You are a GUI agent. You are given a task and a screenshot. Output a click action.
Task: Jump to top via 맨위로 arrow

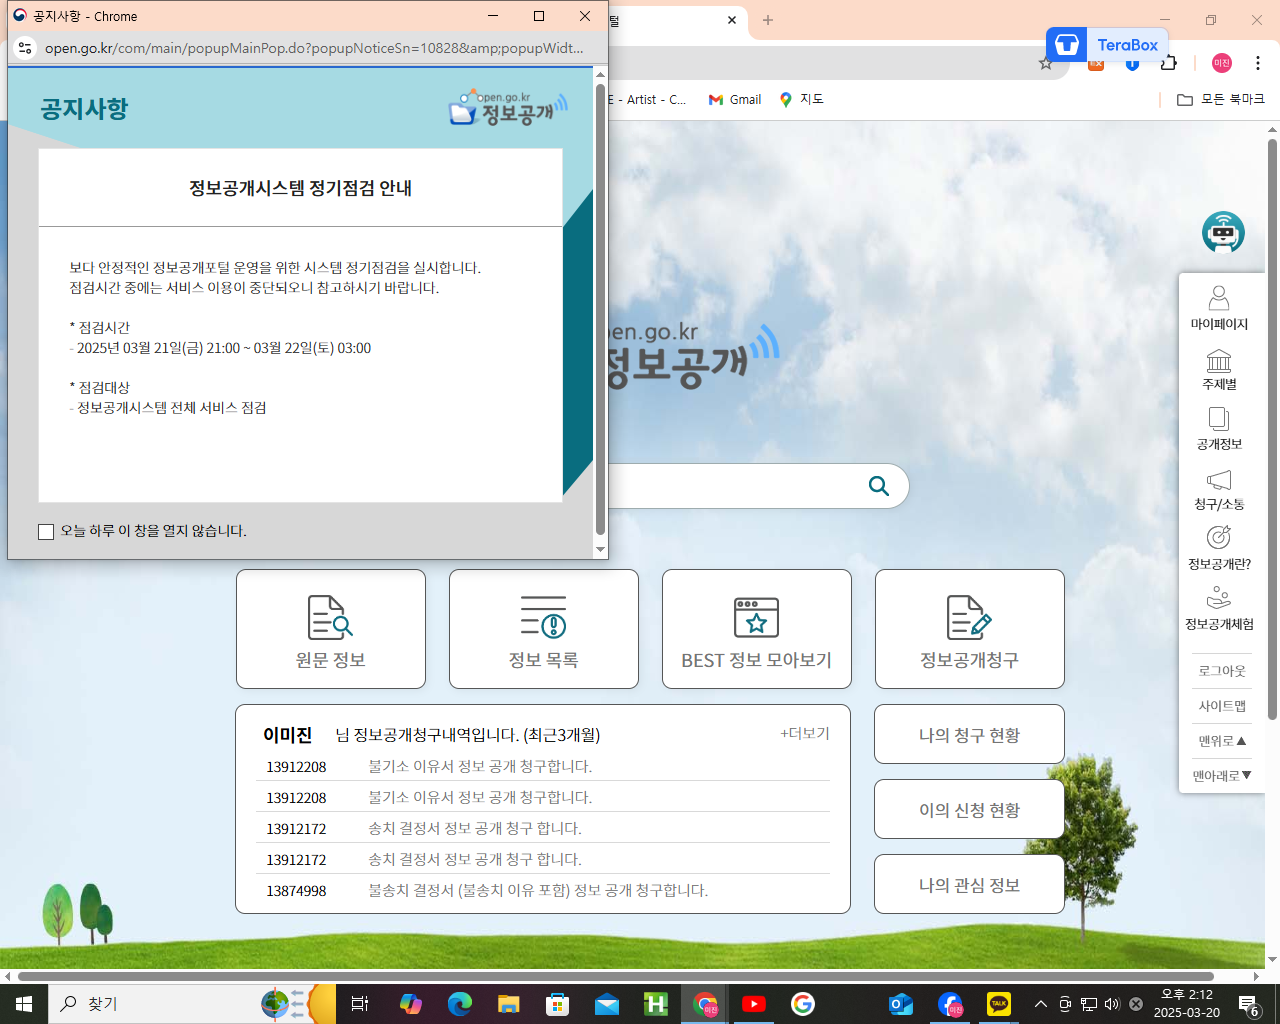point(1221,740)
